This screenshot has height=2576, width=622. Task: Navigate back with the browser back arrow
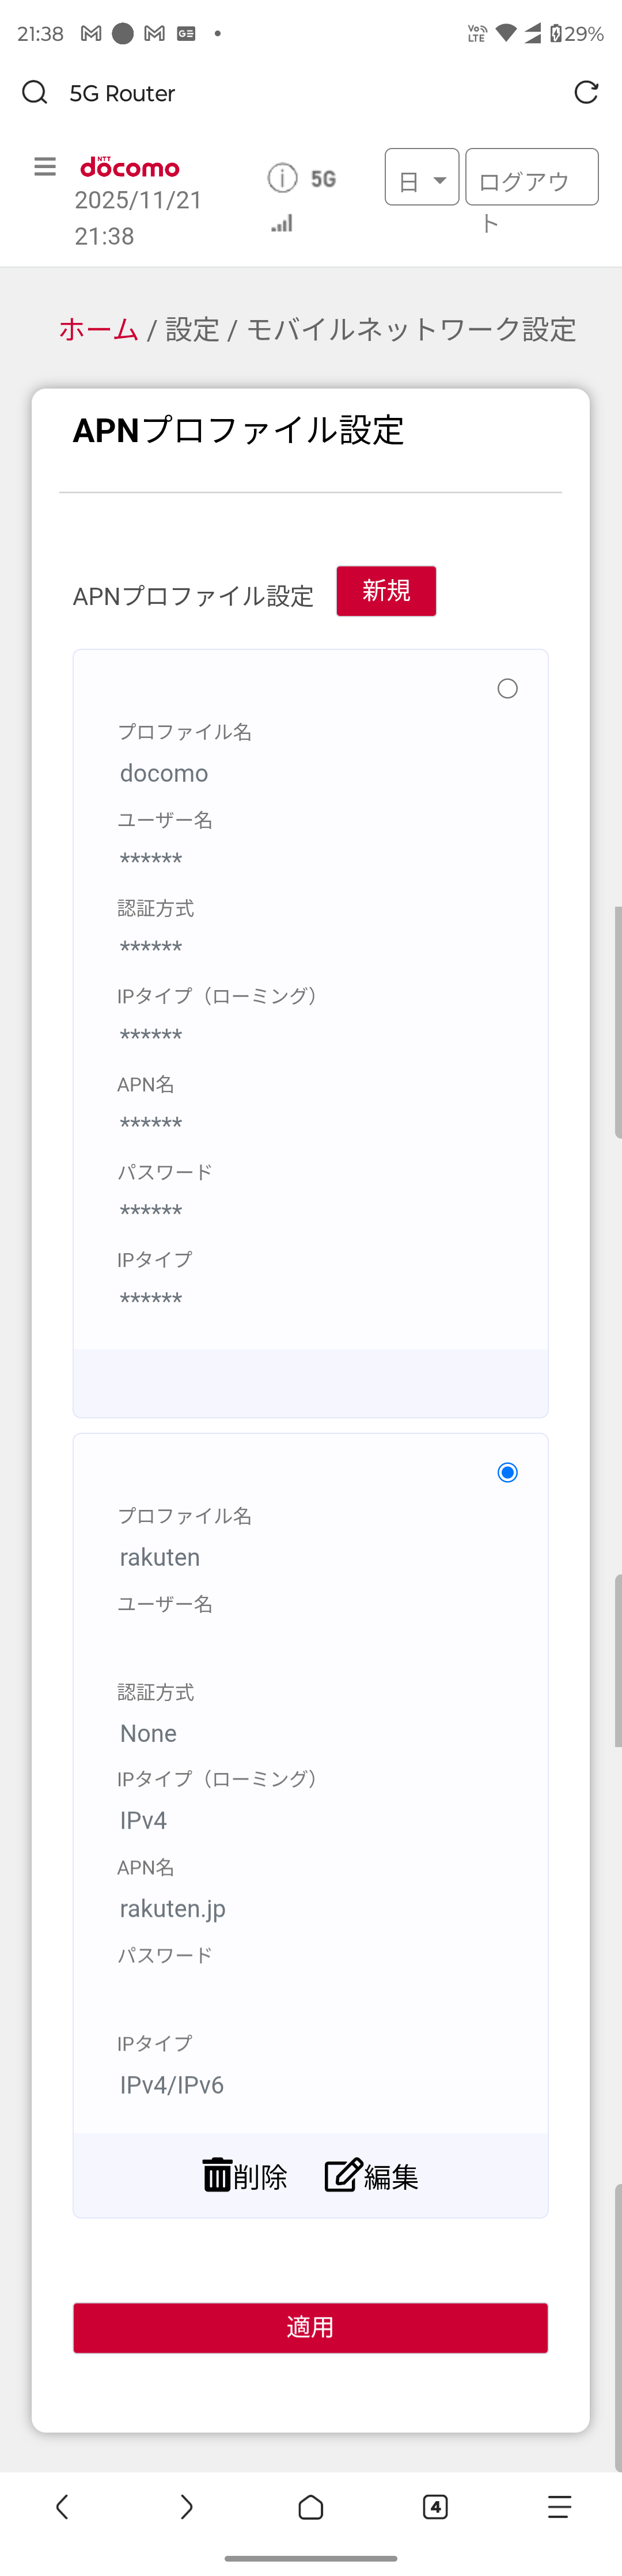[x=62, y=2506]
